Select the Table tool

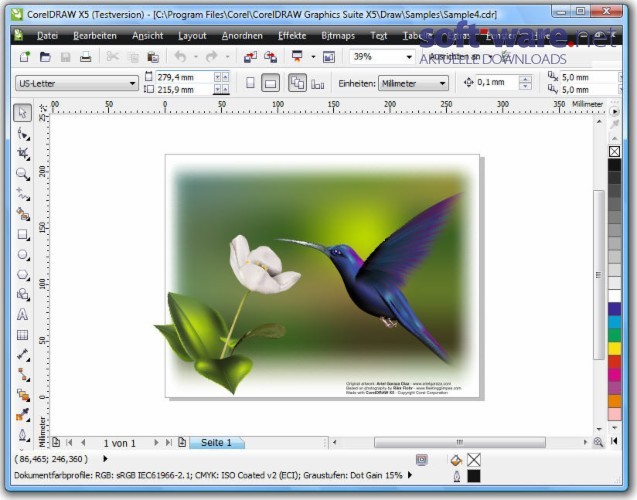[22, 335]
